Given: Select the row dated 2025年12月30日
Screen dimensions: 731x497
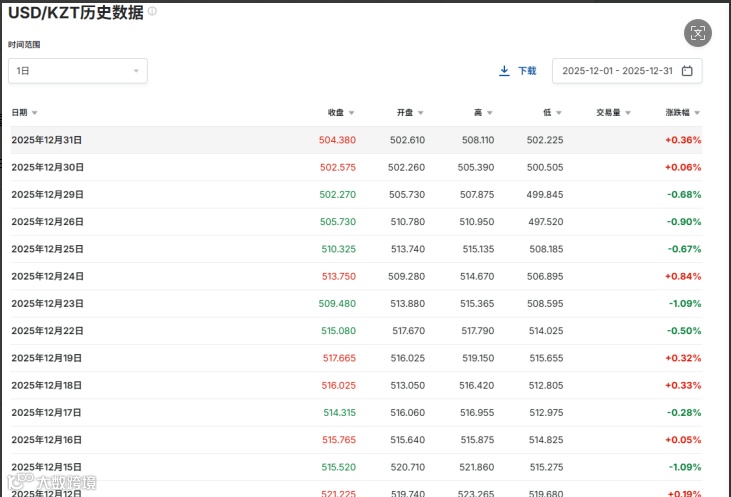Looking at the screenshot, I should pyautogui.click(x=357, y=167).
